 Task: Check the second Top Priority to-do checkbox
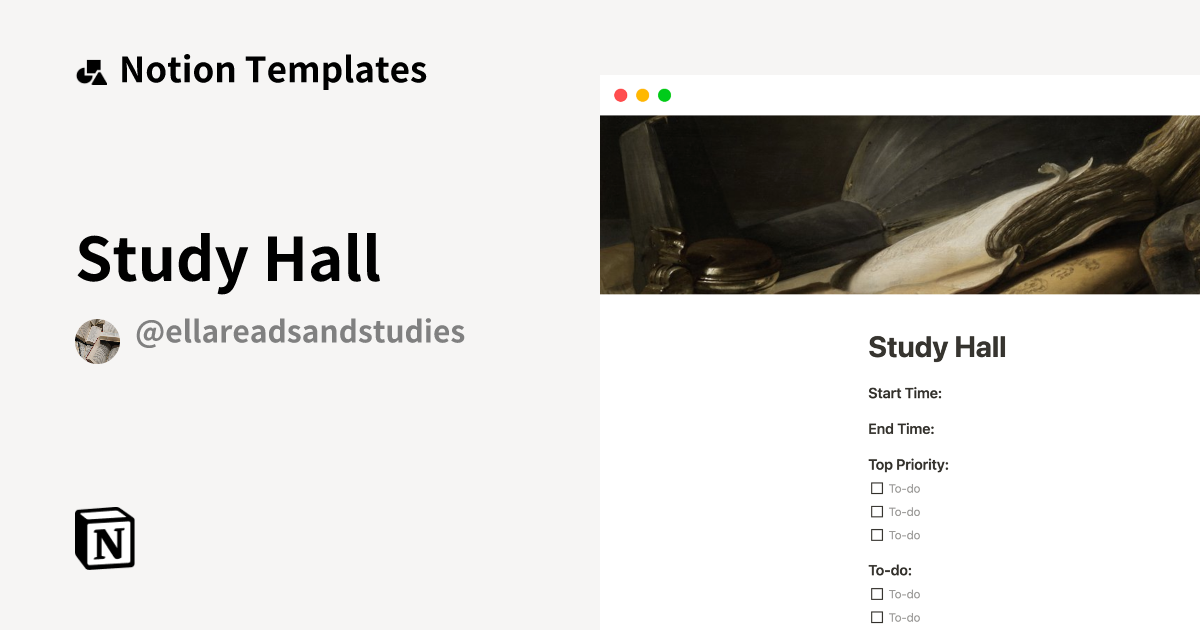click(876, 511)
